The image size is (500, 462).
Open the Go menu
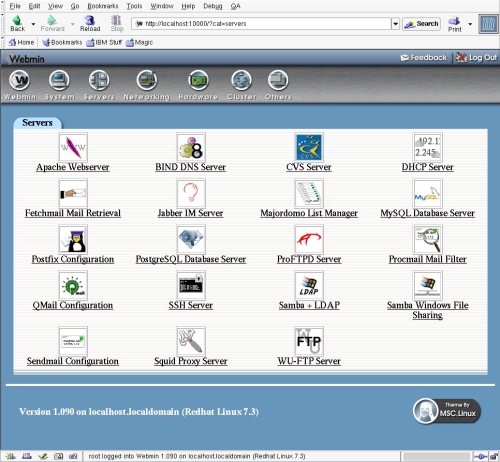pyautogui.click(x=75, y=6)
